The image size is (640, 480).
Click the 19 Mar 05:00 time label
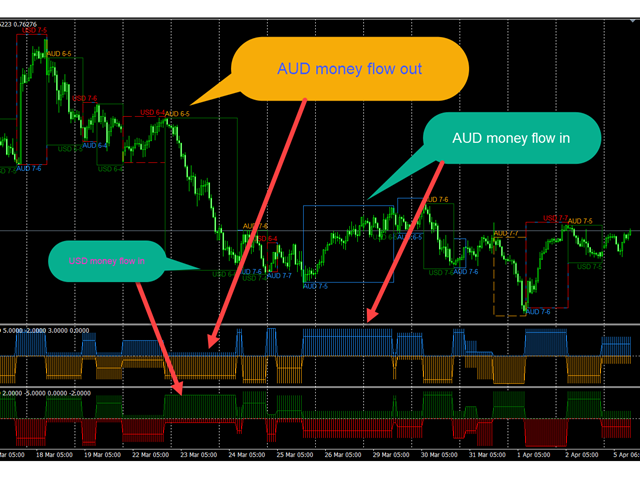102,455
